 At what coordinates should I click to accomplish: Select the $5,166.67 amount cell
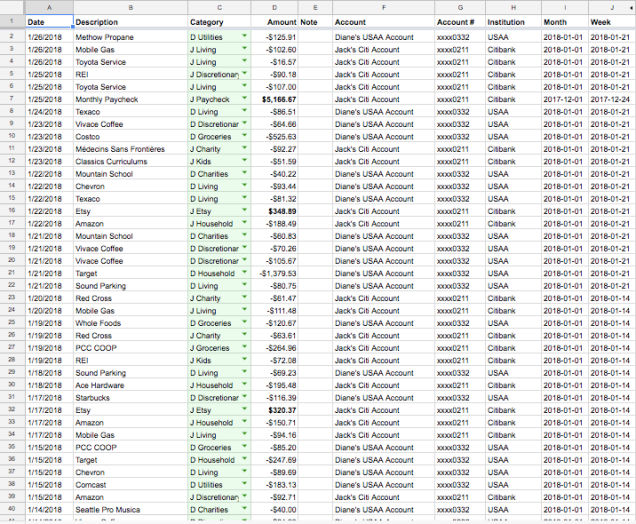point(275,99)
